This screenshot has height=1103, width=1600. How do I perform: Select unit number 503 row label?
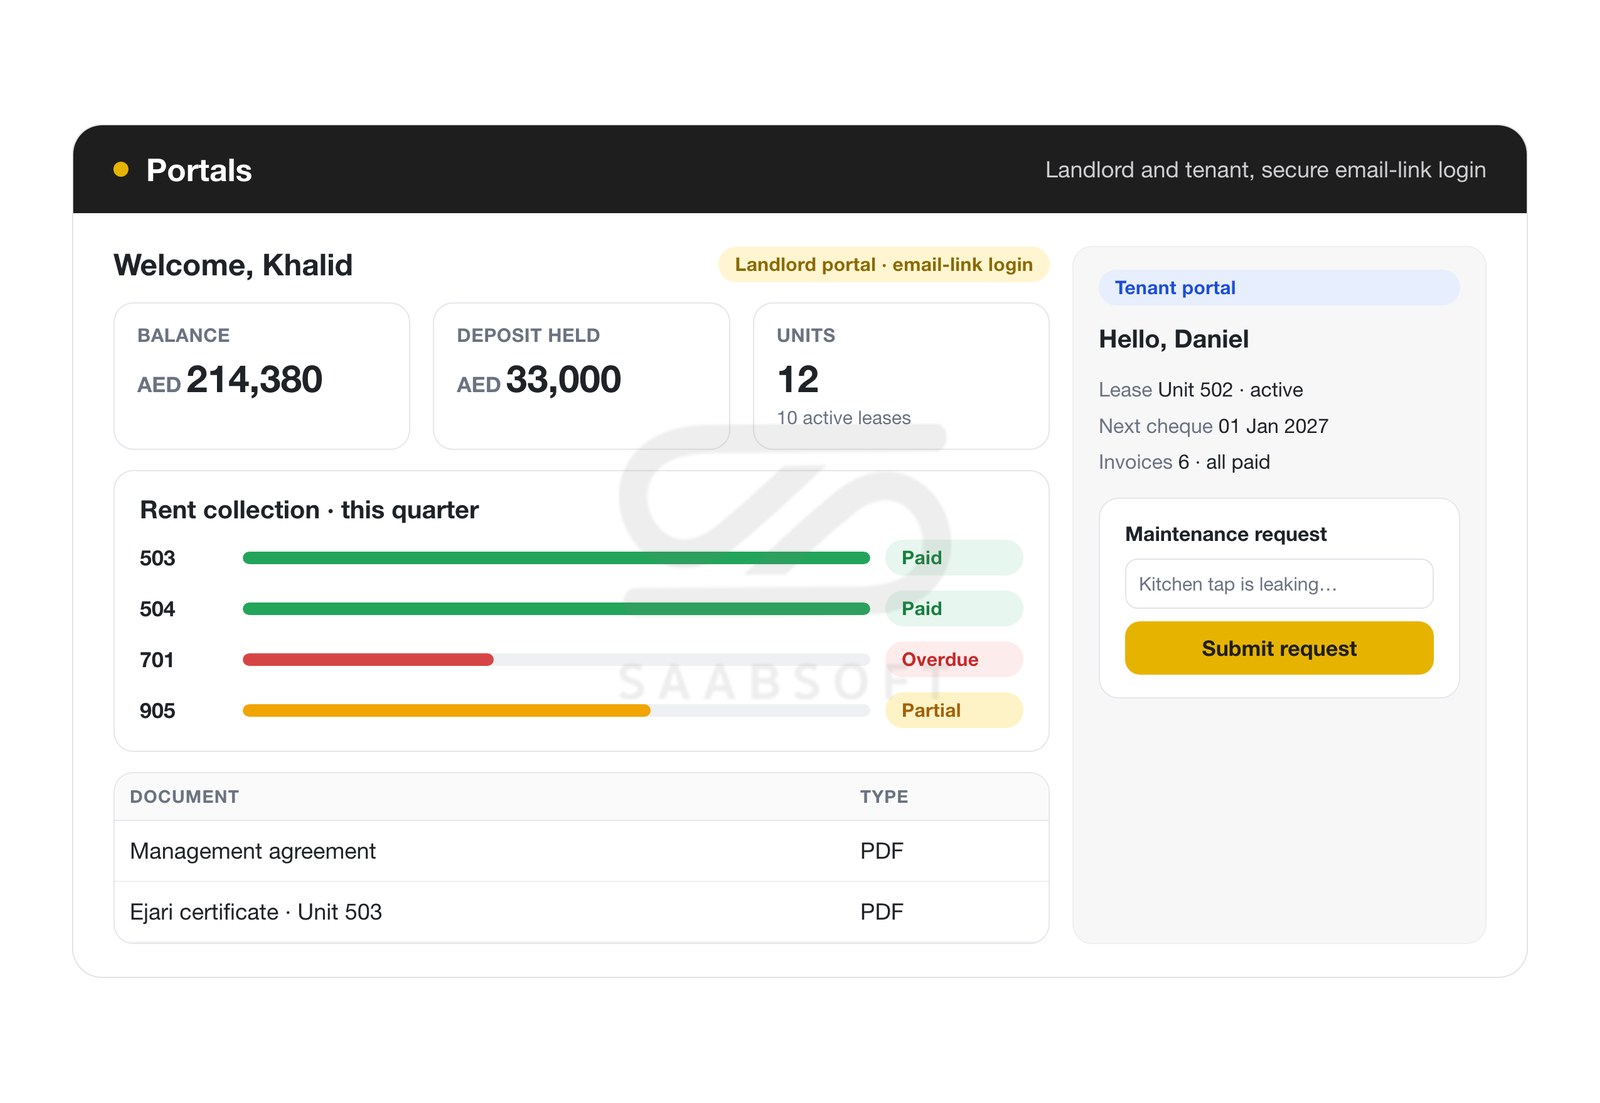tap(157, 558)
